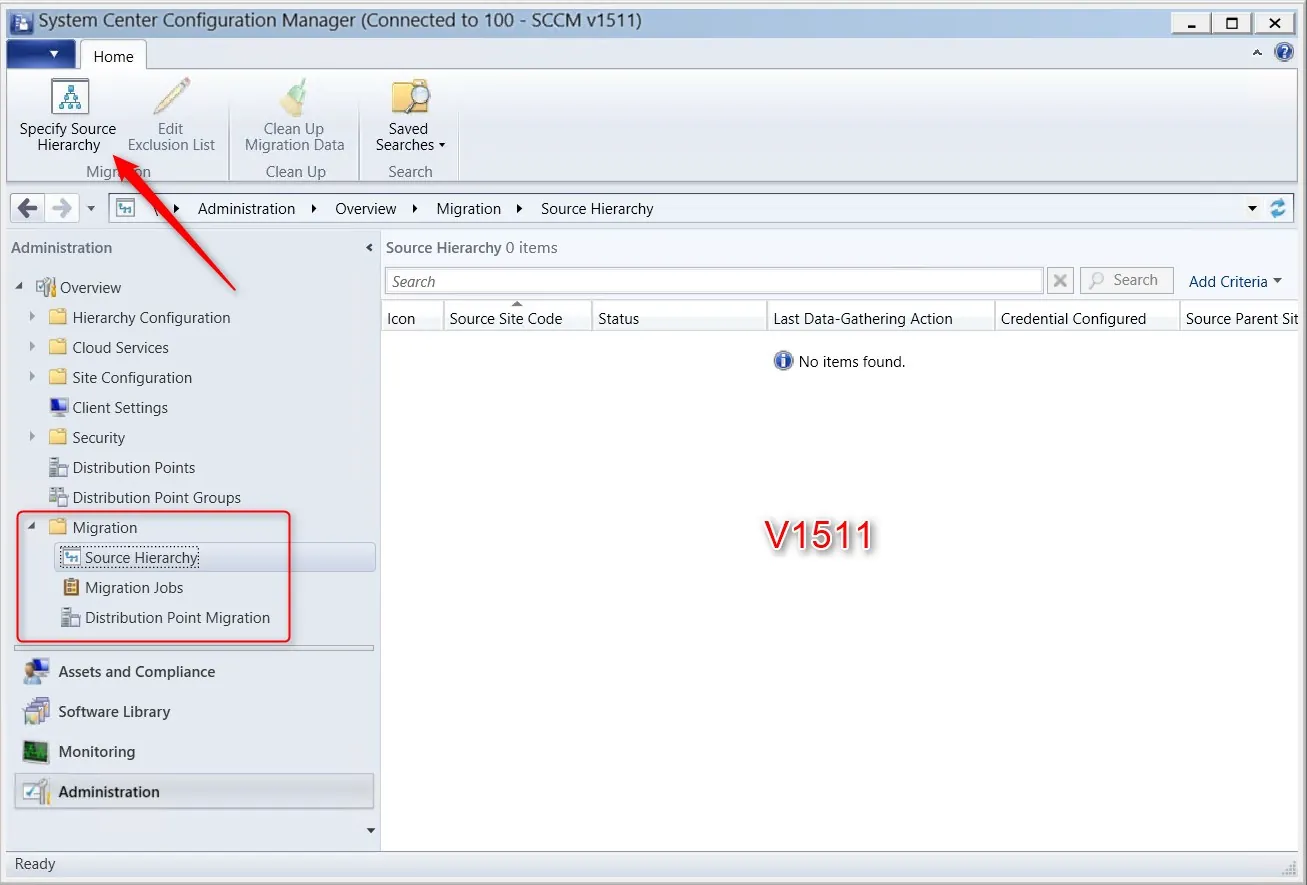Click the blue help question mark icon

pos(1285,53)
